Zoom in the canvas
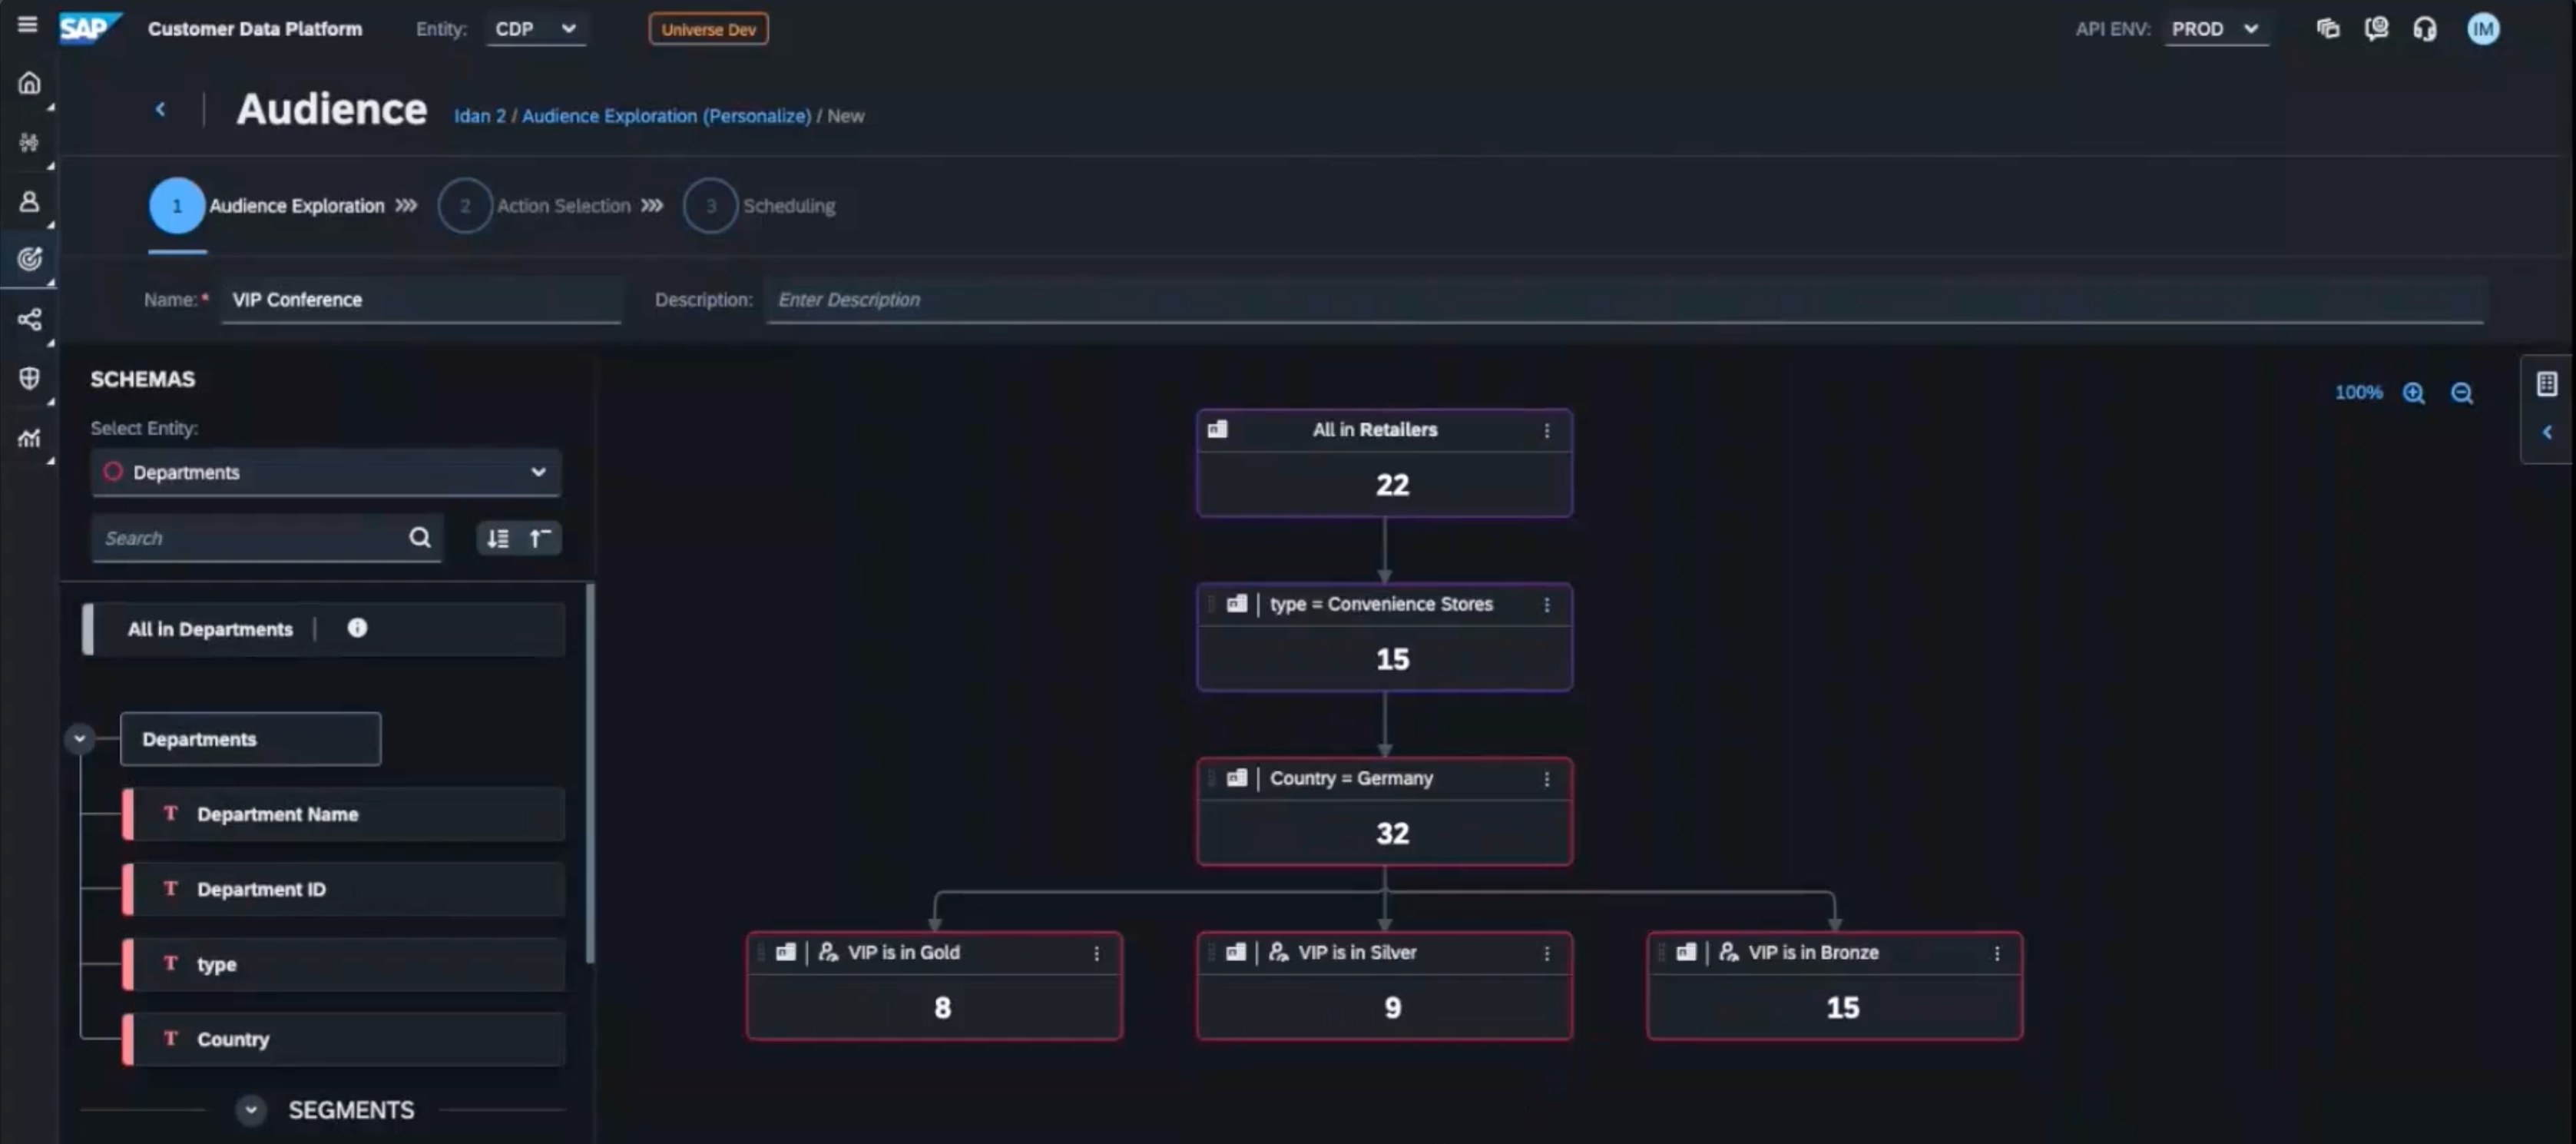This screenshot has width=2576, height=1144. [2414, 393]
